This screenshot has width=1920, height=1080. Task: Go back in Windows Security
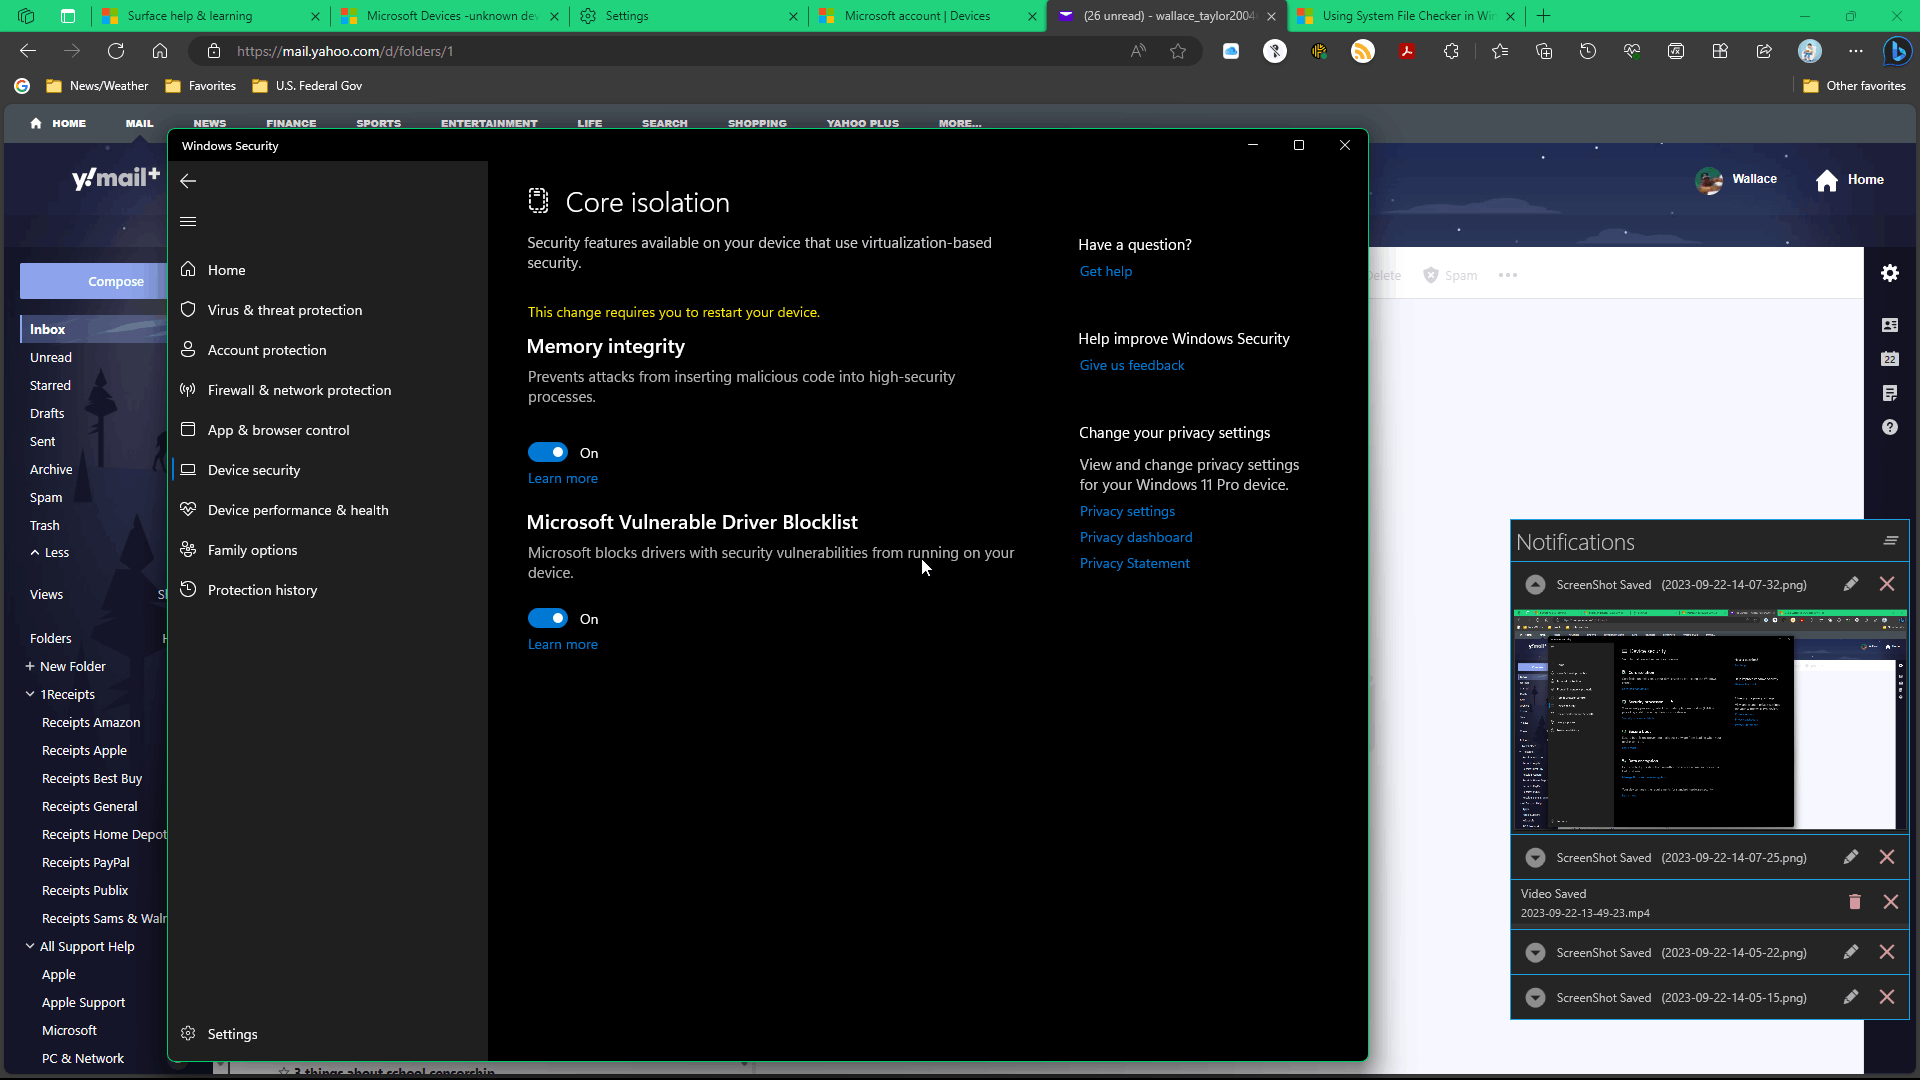(188, 181)
